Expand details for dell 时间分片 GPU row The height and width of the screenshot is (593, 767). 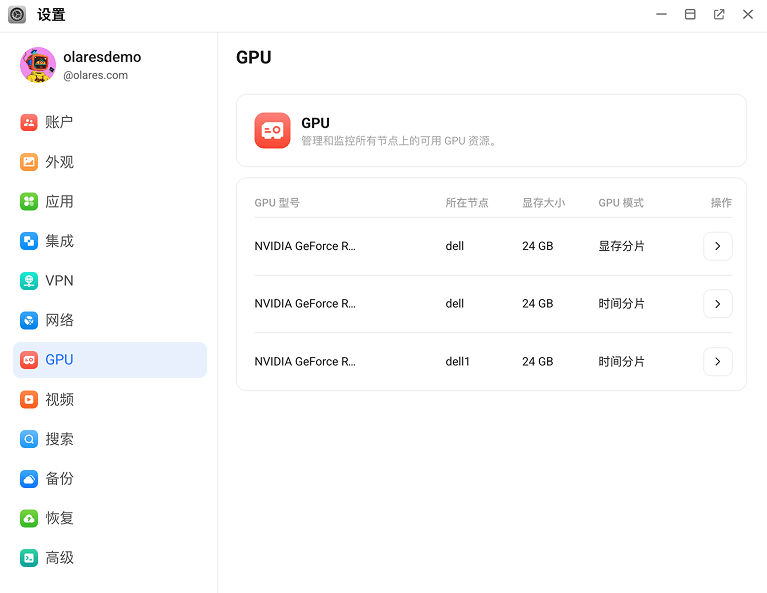coord(718,304)
